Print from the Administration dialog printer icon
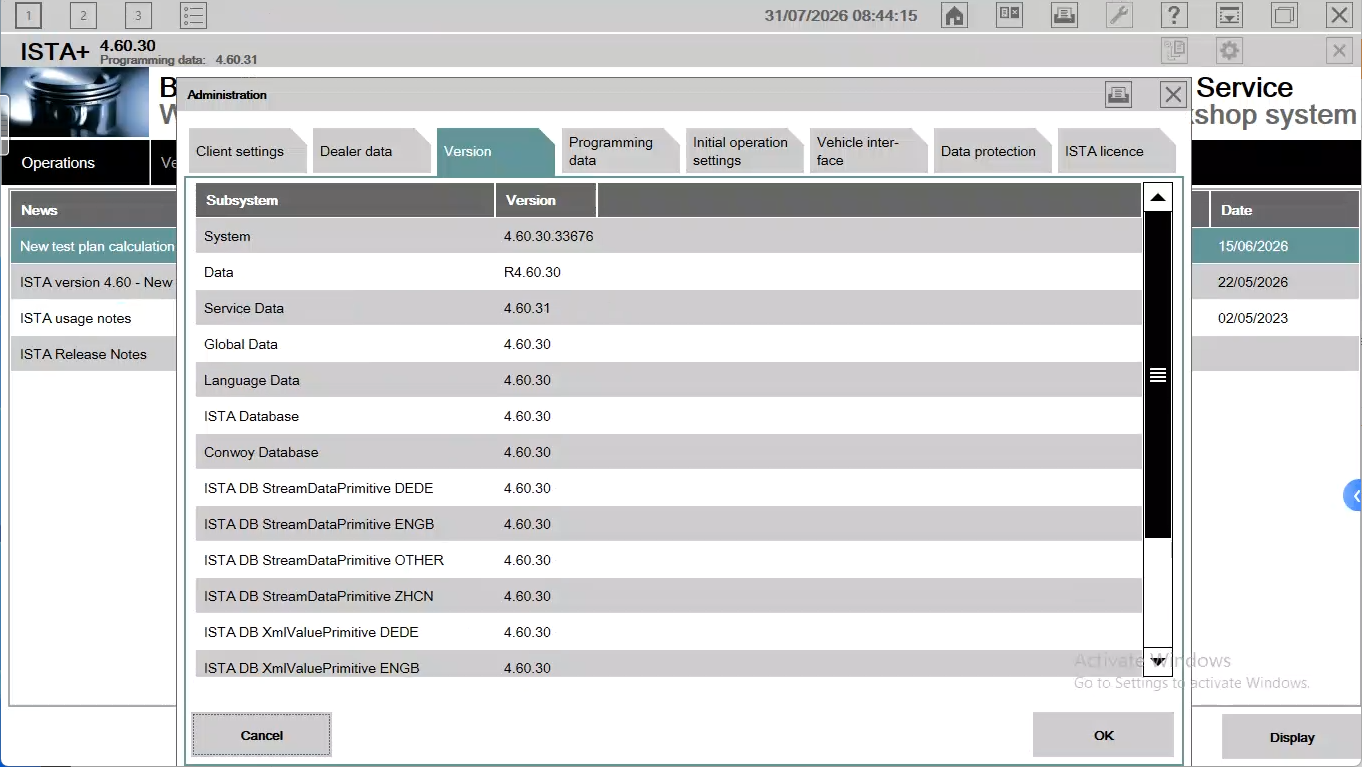 click(x=1119, y=94)
